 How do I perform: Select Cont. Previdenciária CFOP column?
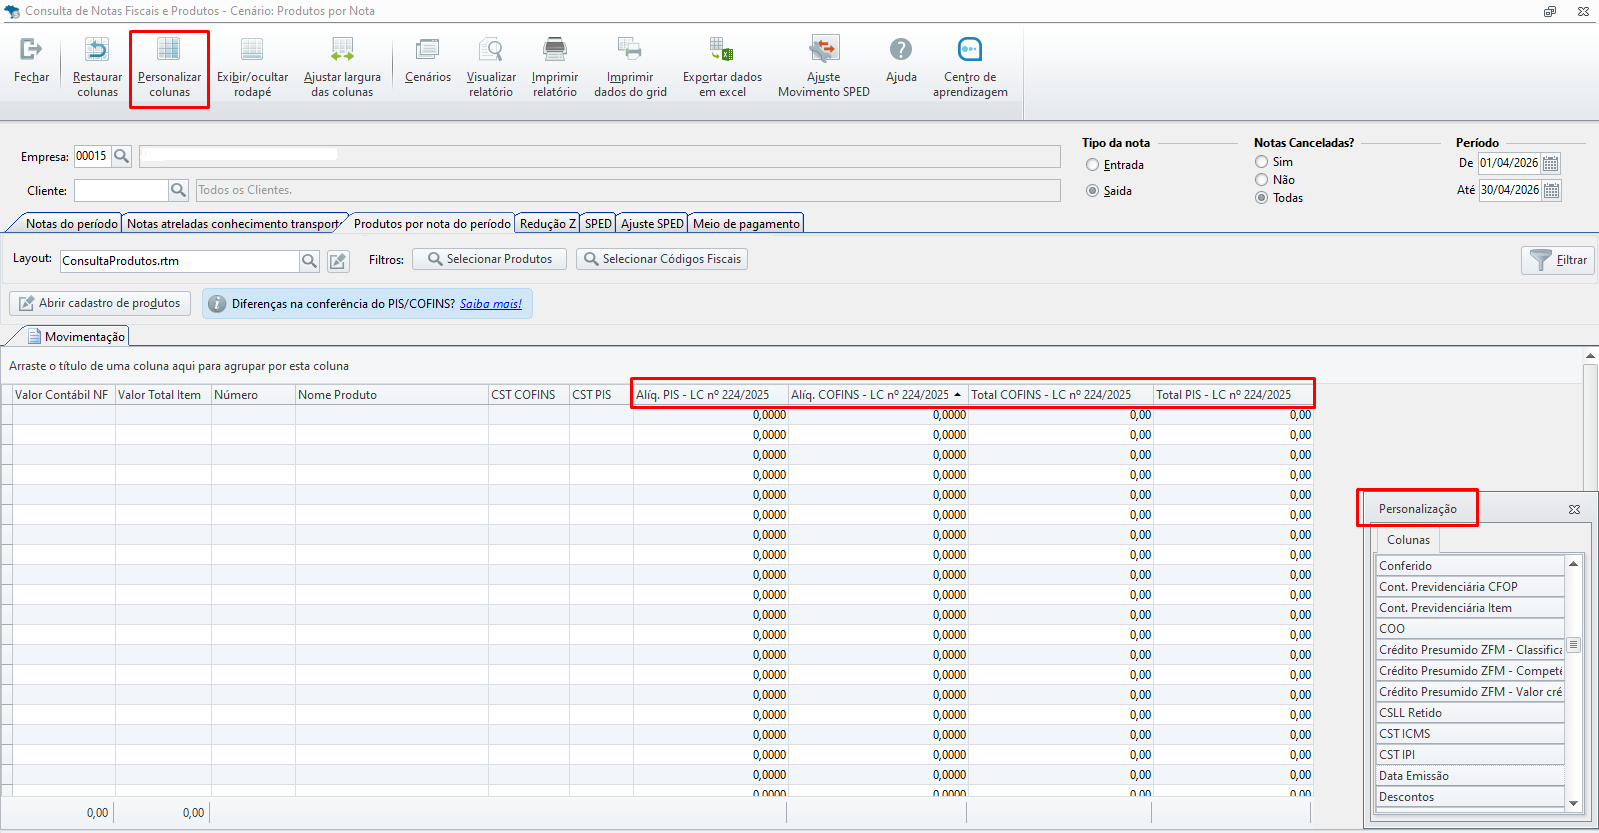[1470, 587]
